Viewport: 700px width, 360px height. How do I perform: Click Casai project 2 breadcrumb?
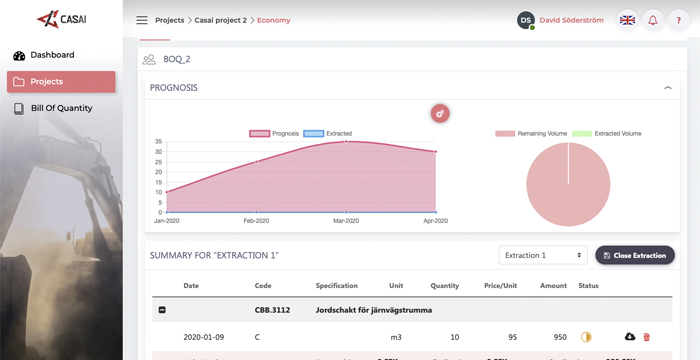[x=221, y=20]
